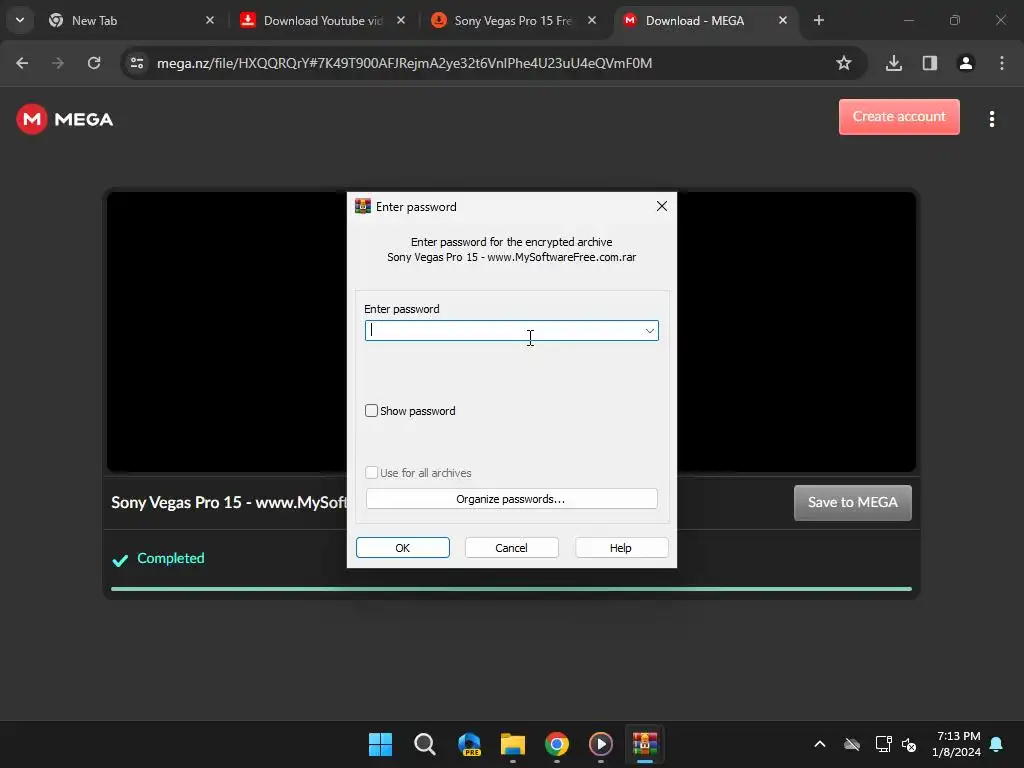This screenshot has width=1024, height=768.
Task: Click Organize passwords button
Action: click(511, 499)
